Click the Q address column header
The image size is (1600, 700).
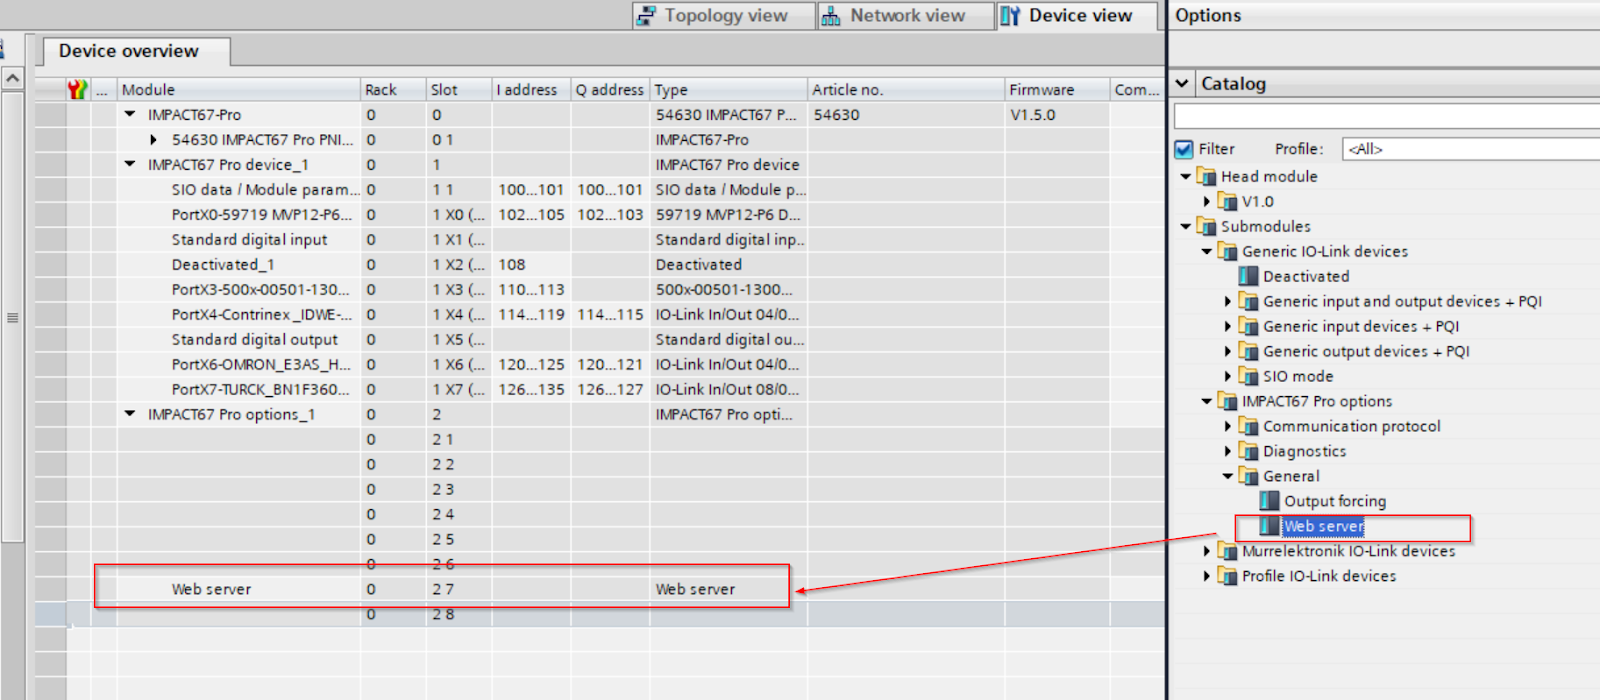[x=610, y=90]
